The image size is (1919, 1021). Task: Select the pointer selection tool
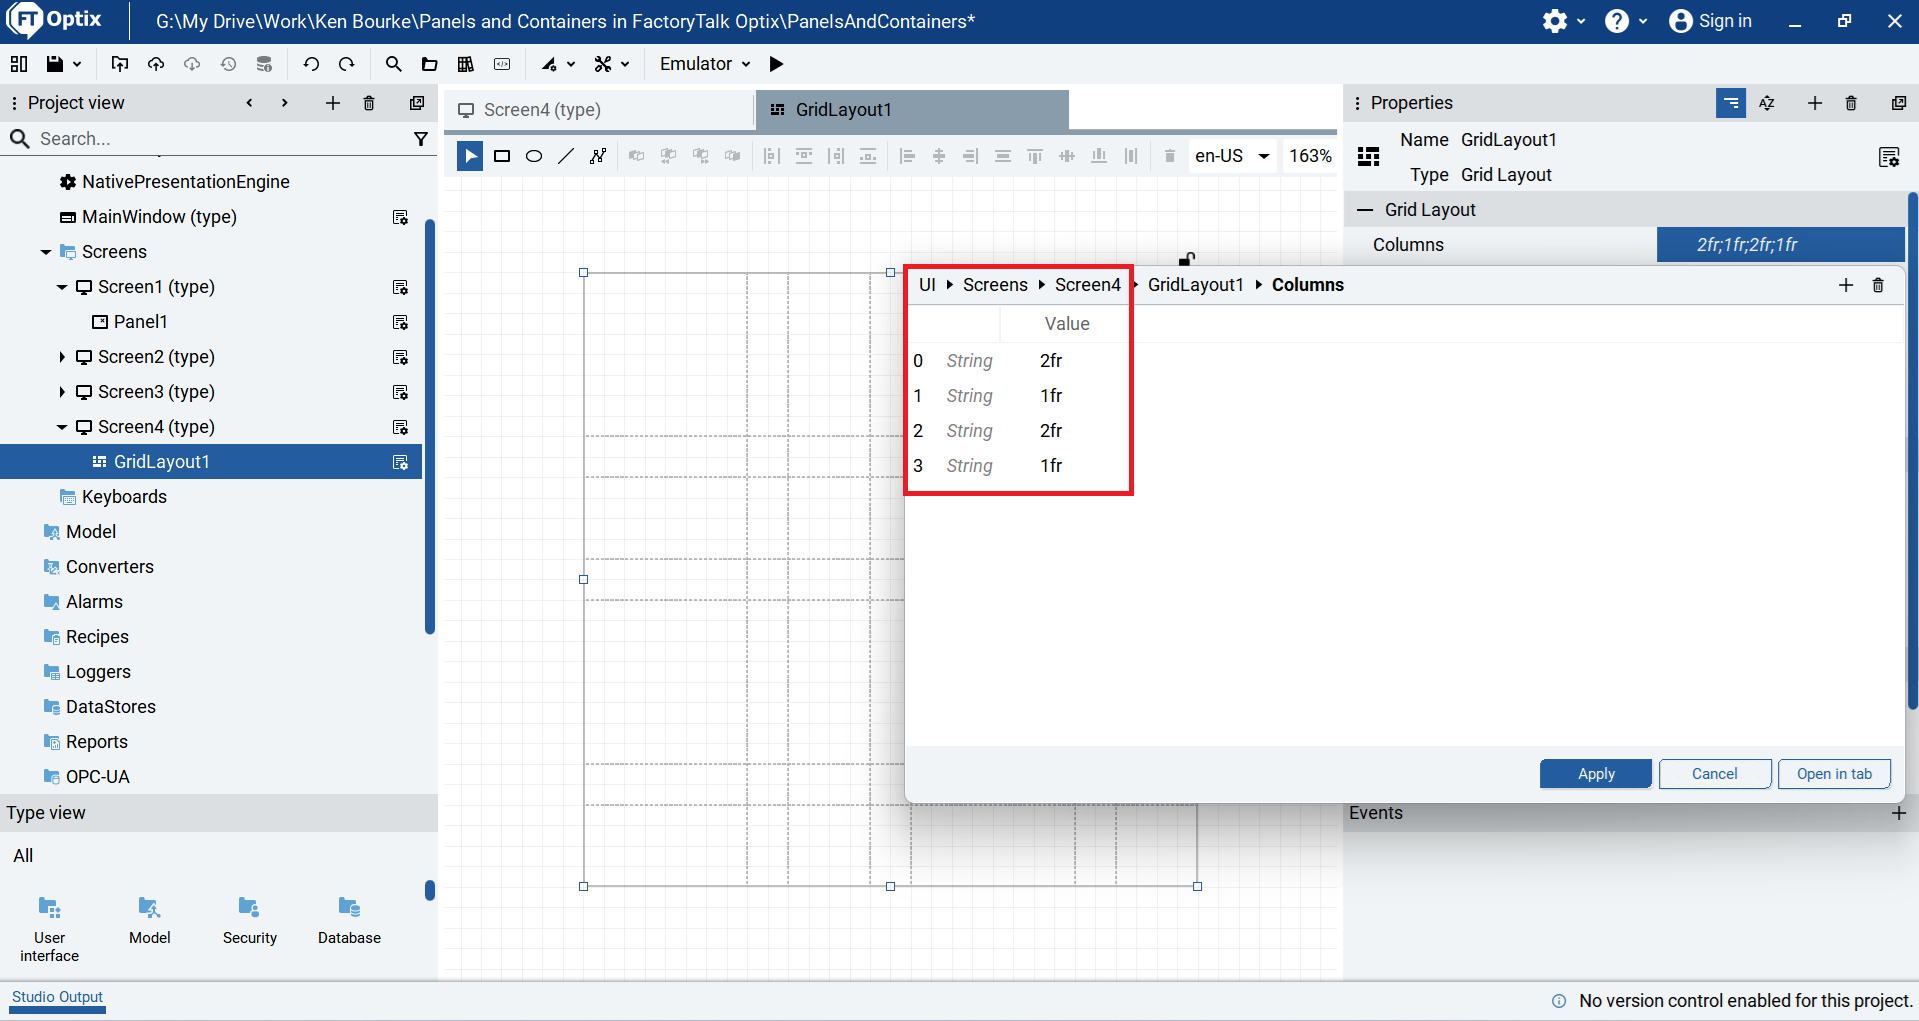tap(470, 156)
